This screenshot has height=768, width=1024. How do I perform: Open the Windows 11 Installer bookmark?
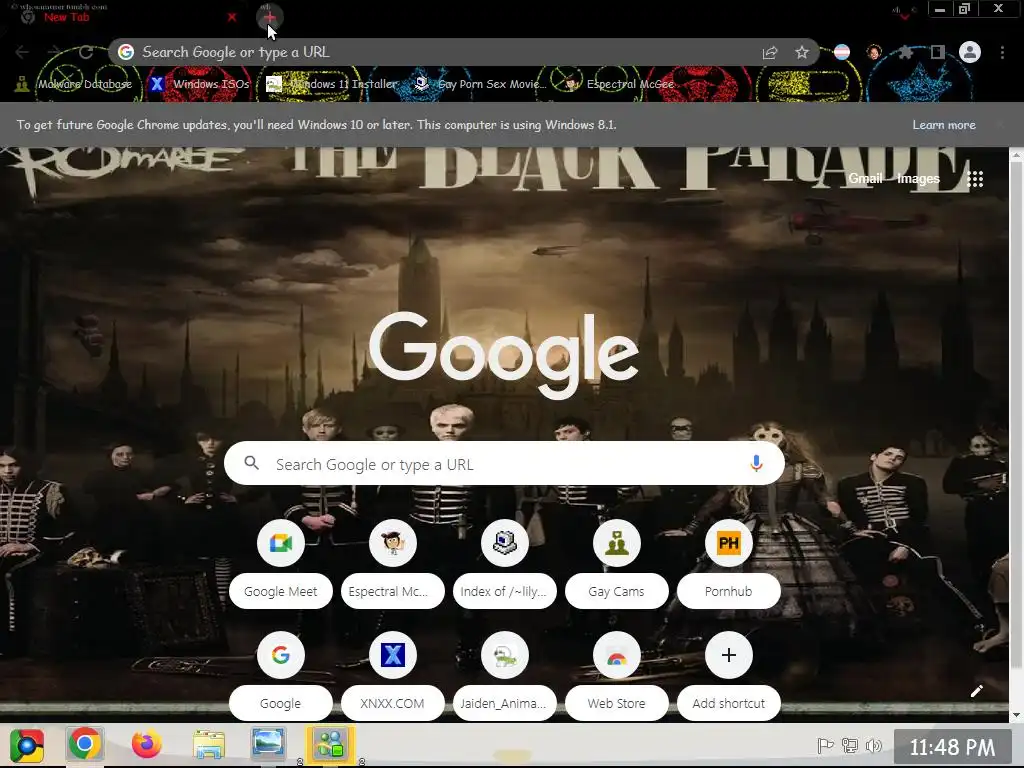[x=332, y=84]
